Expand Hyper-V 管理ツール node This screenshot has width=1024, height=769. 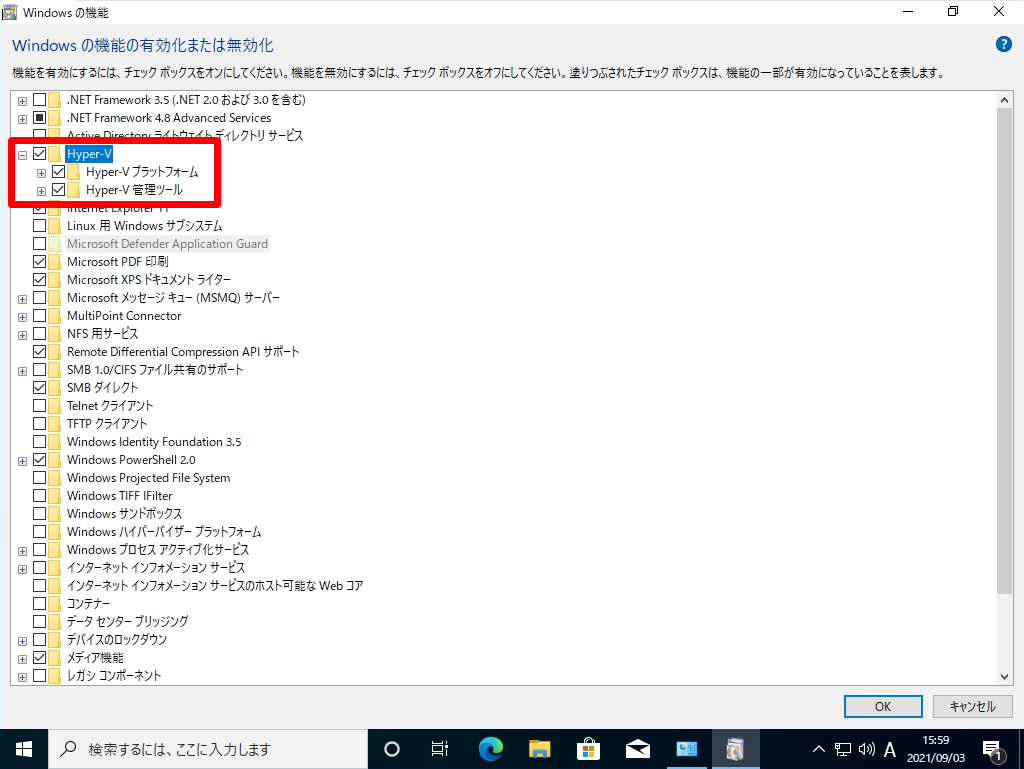point(41,191)
